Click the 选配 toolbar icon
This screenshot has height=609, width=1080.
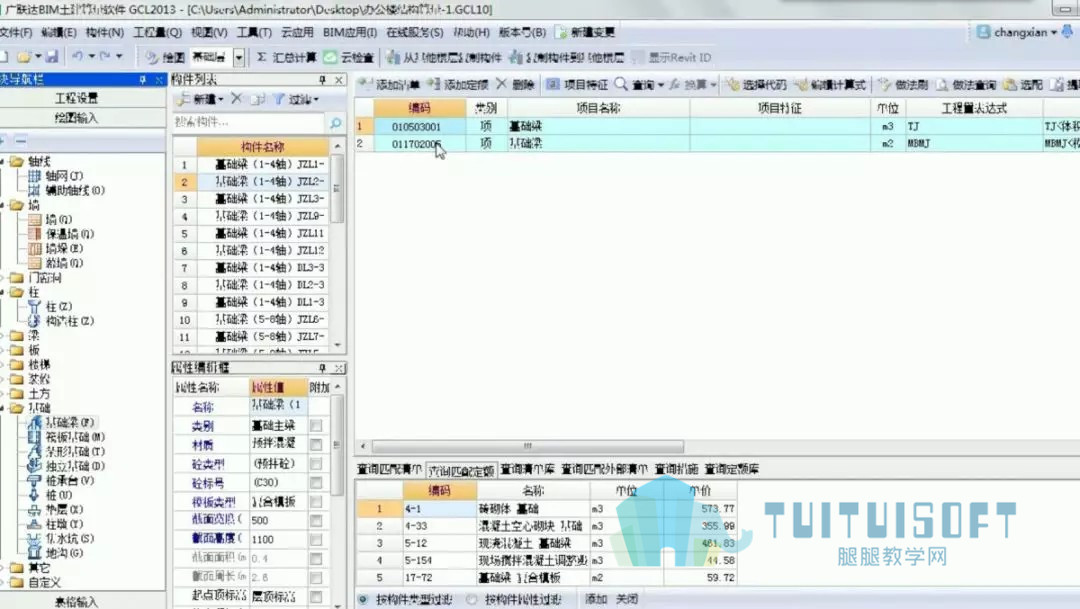click(x=1010, y=85)
